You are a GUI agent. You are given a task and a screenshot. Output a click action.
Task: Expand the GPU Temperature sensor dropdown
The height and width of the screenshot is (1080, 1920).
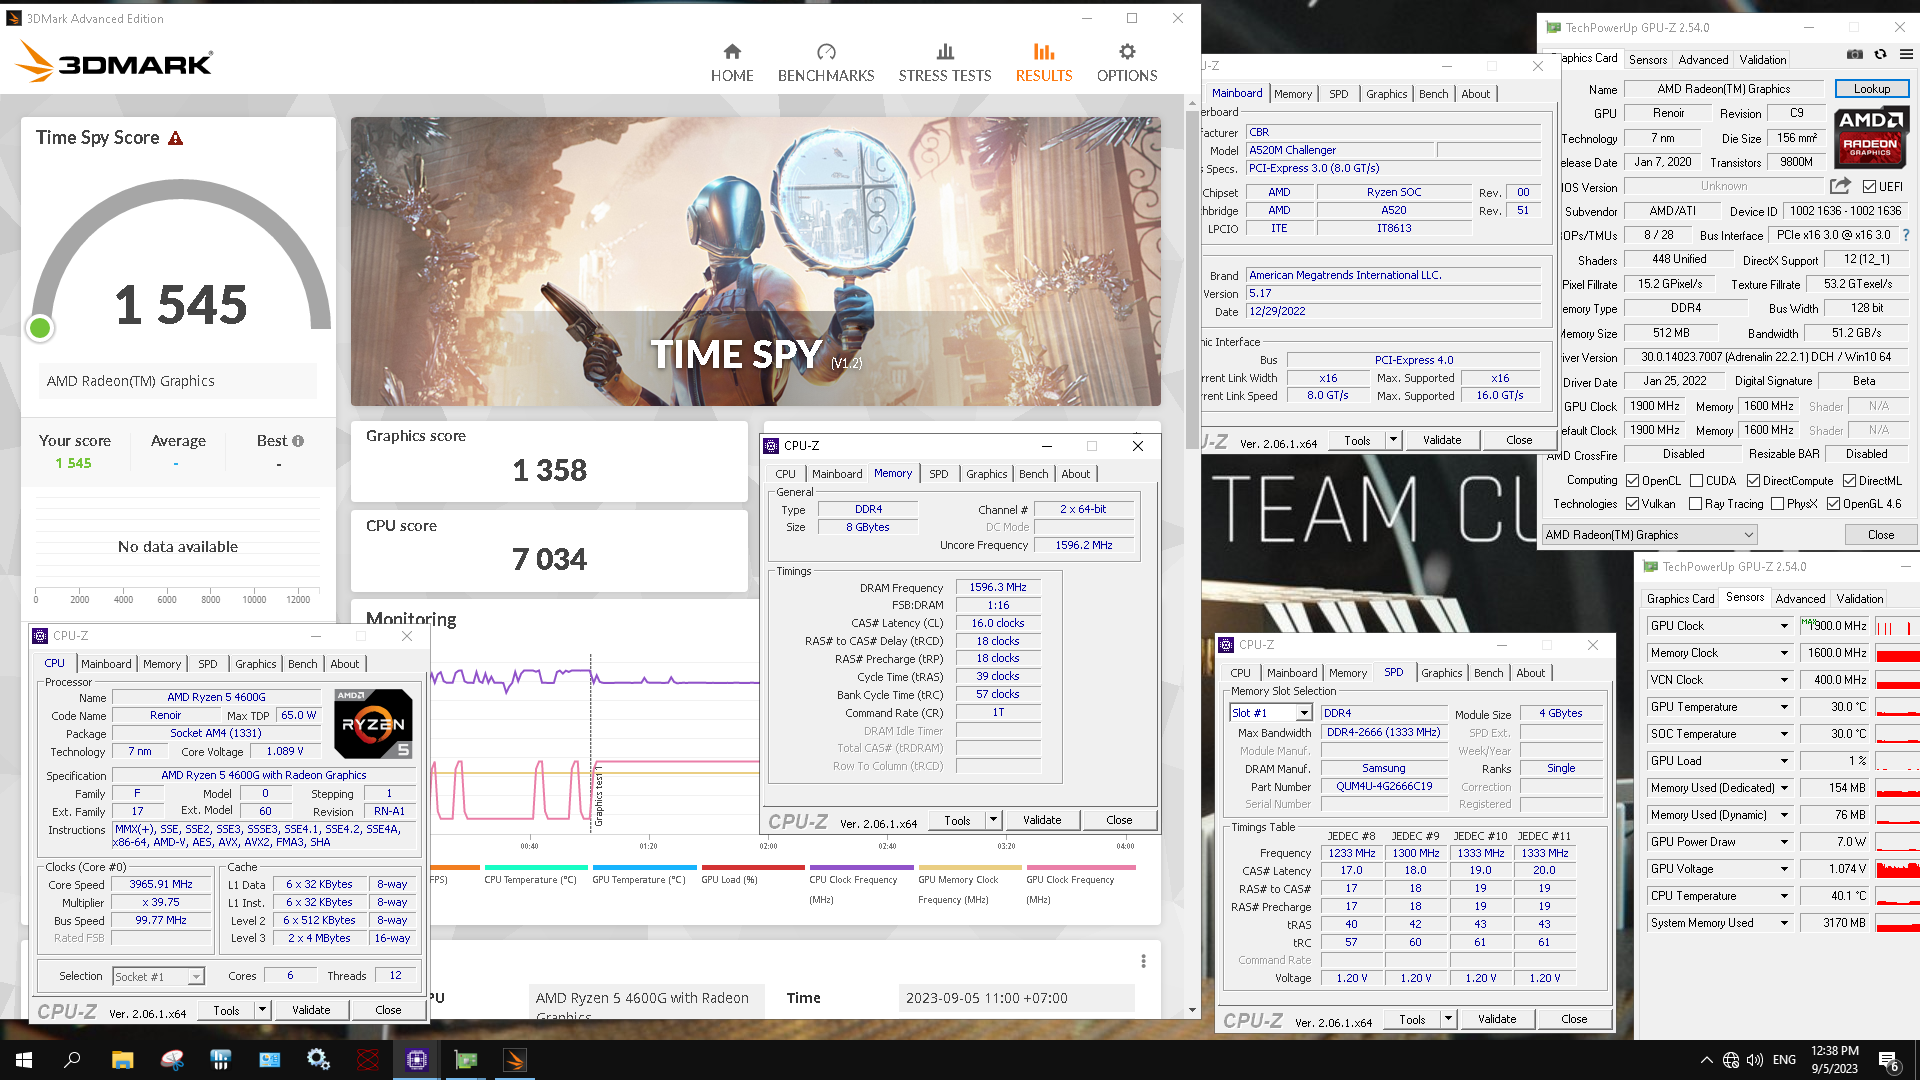click(1784, 707)
